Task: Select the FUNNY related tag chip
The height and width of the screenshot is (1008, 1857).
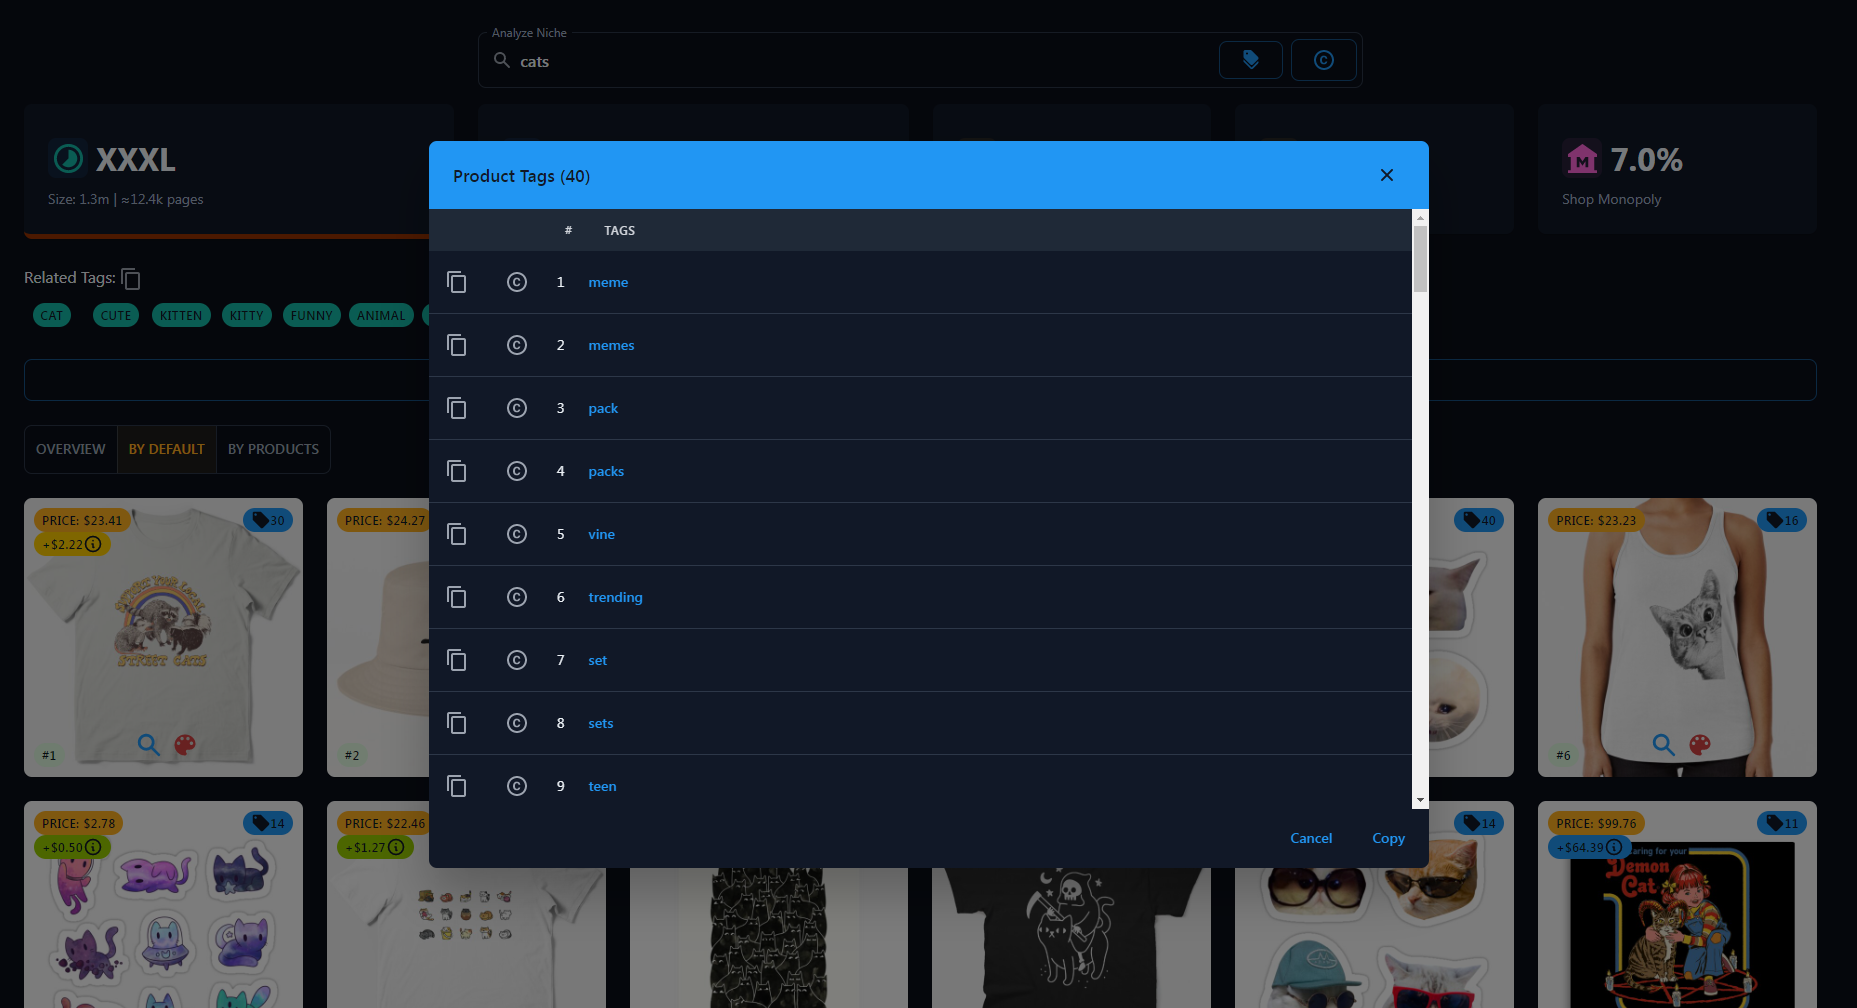Action: pyautogui.click(x=312, y=315)
